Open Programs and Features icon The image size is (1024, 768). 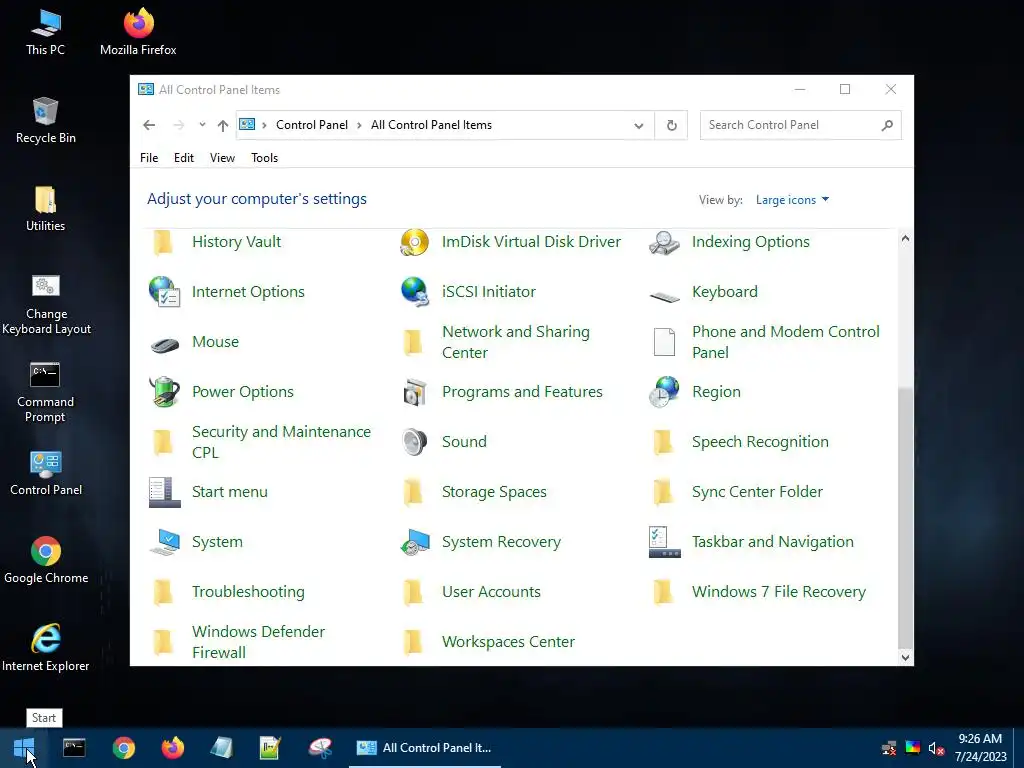coord(414,392)
